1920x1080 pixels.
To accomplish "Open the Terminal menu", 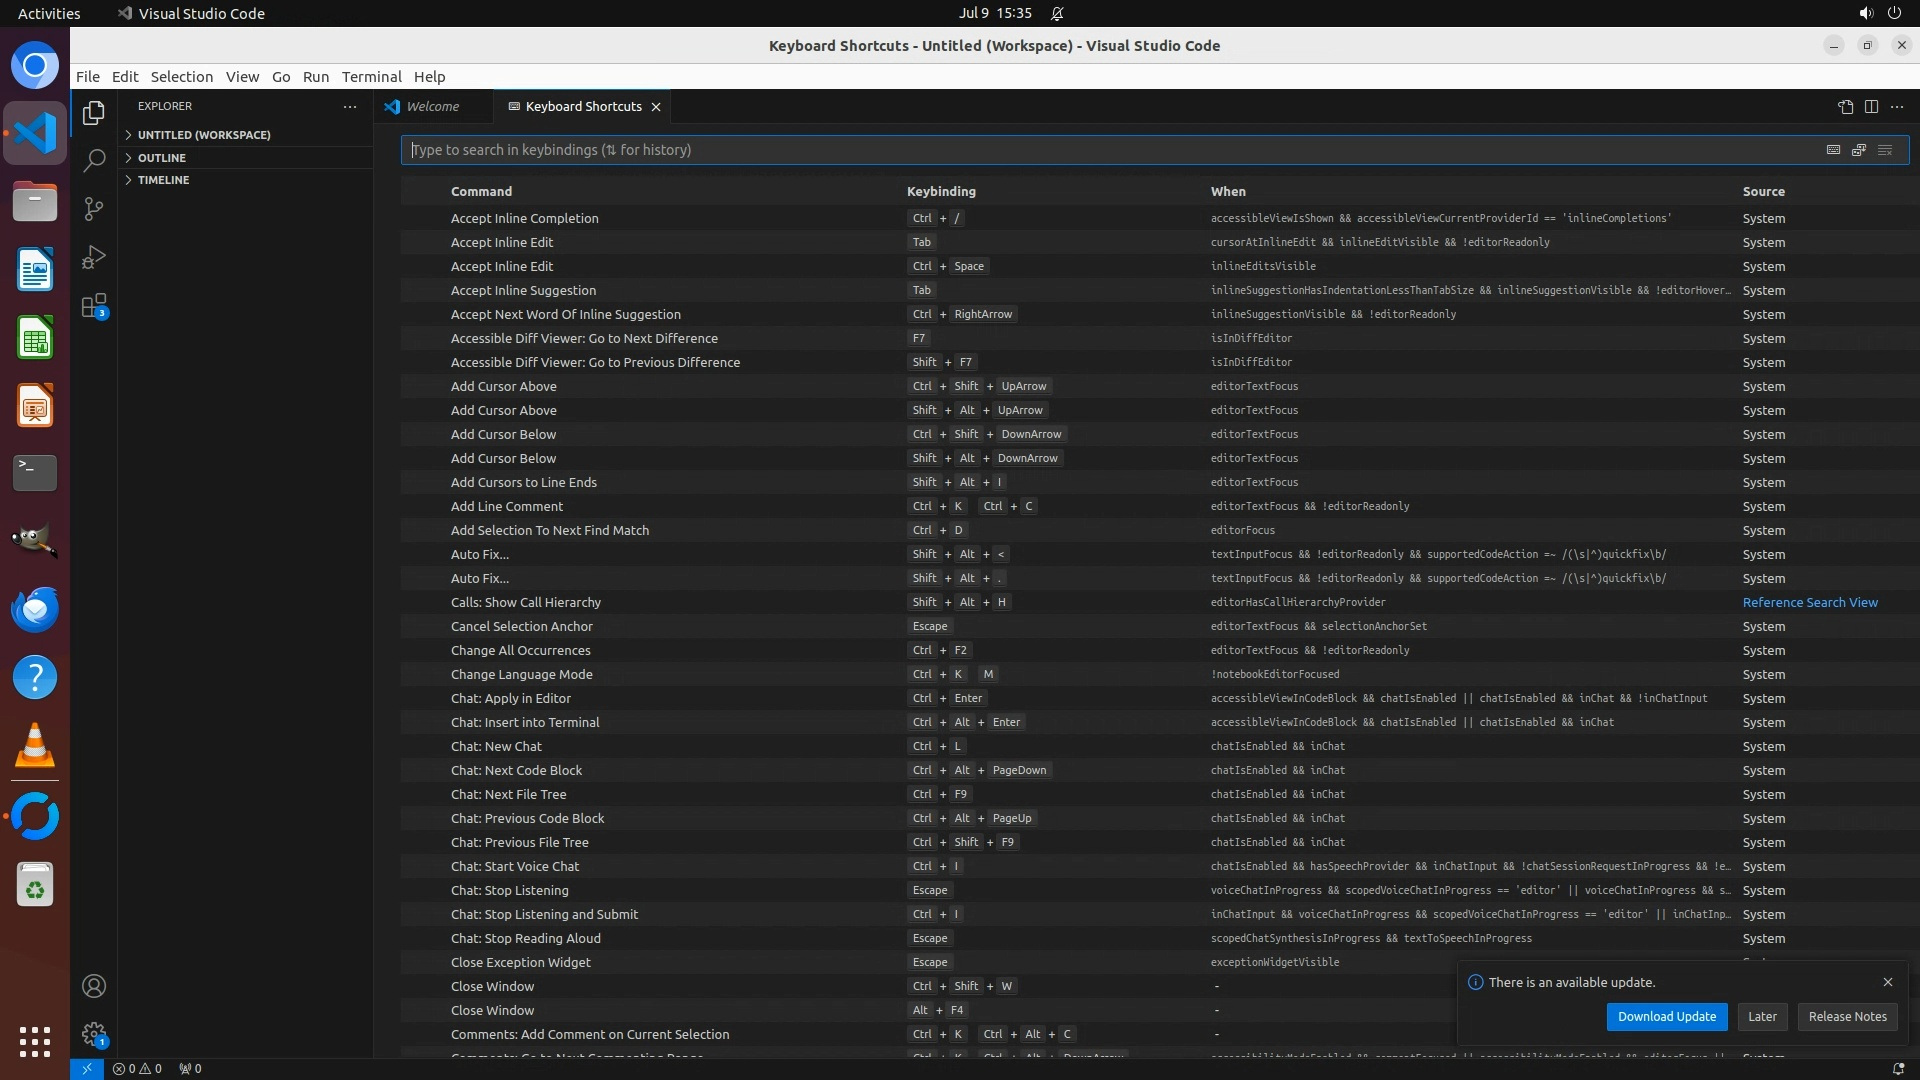I will tap(371, 77).
